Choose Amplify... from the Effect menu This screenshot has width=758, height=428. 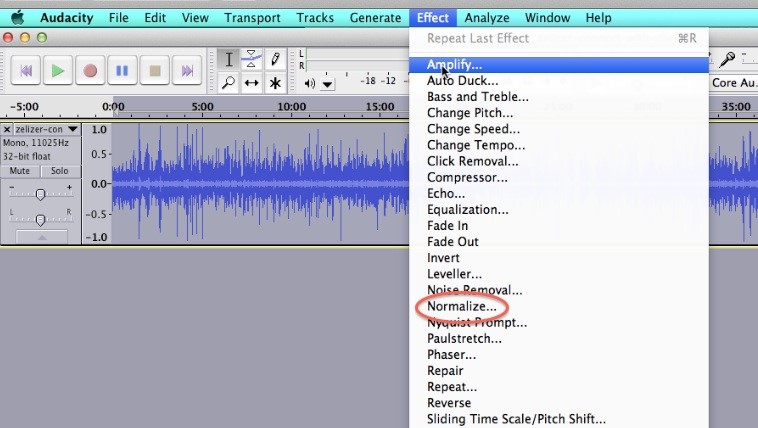click(559, 65)
